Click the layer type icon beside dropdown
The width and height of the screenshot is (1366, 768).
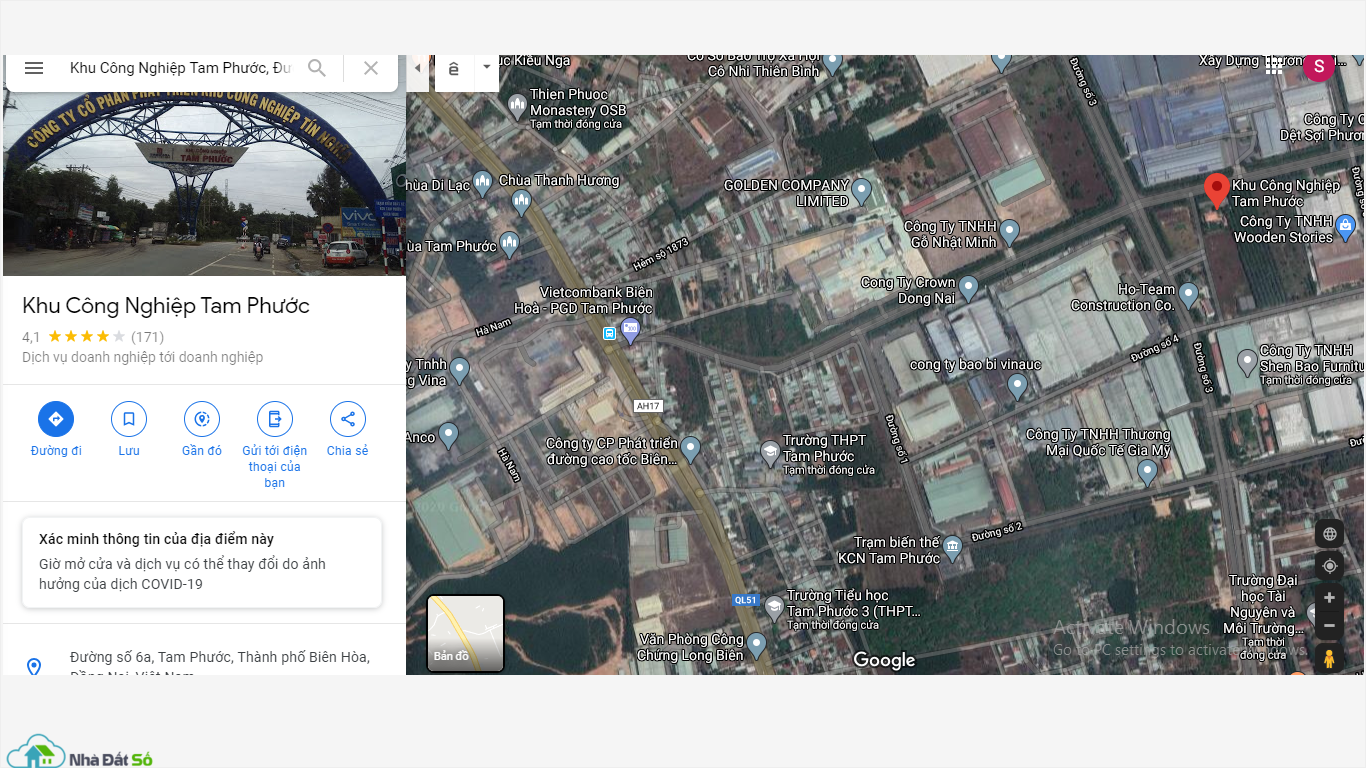click(454, 68)
